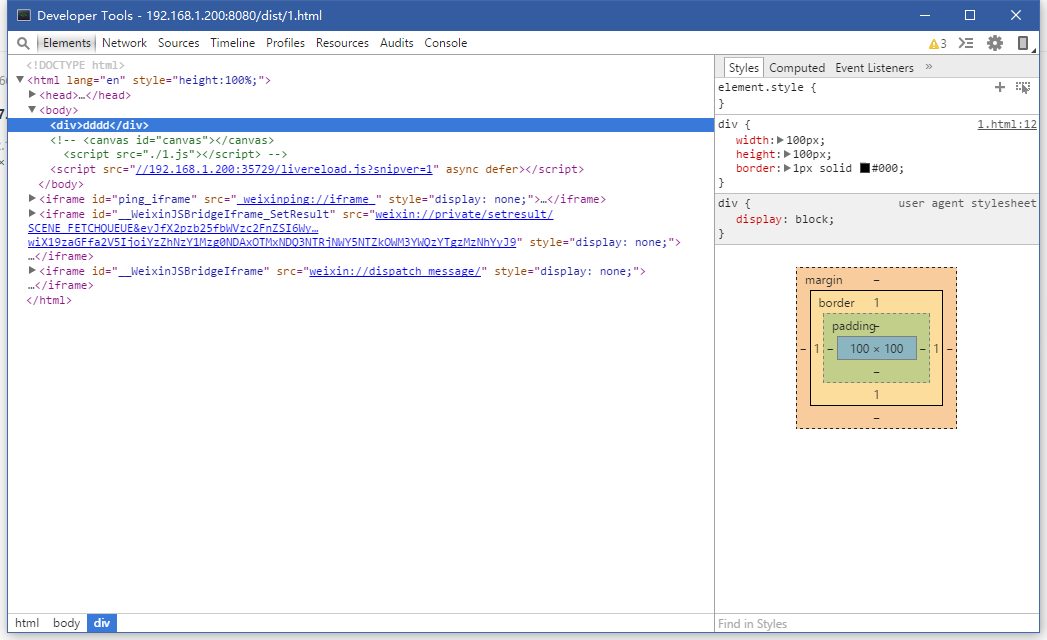Screen dimensions: 1047x640
Task: Click the black #000 color swatch
Action: pyautogui.click(x=865, y=168)
